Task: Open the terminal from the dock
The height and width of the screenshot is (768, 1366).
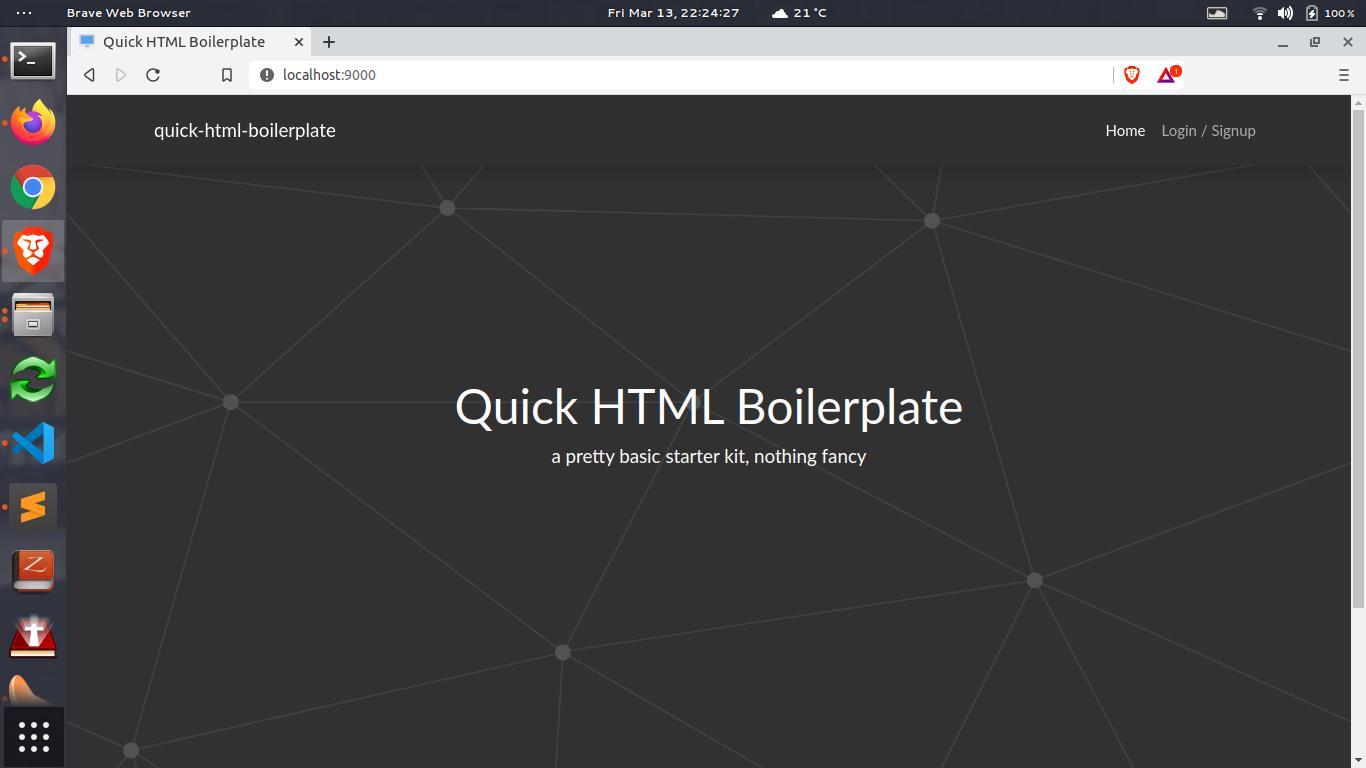Action: tap(33, 61)
